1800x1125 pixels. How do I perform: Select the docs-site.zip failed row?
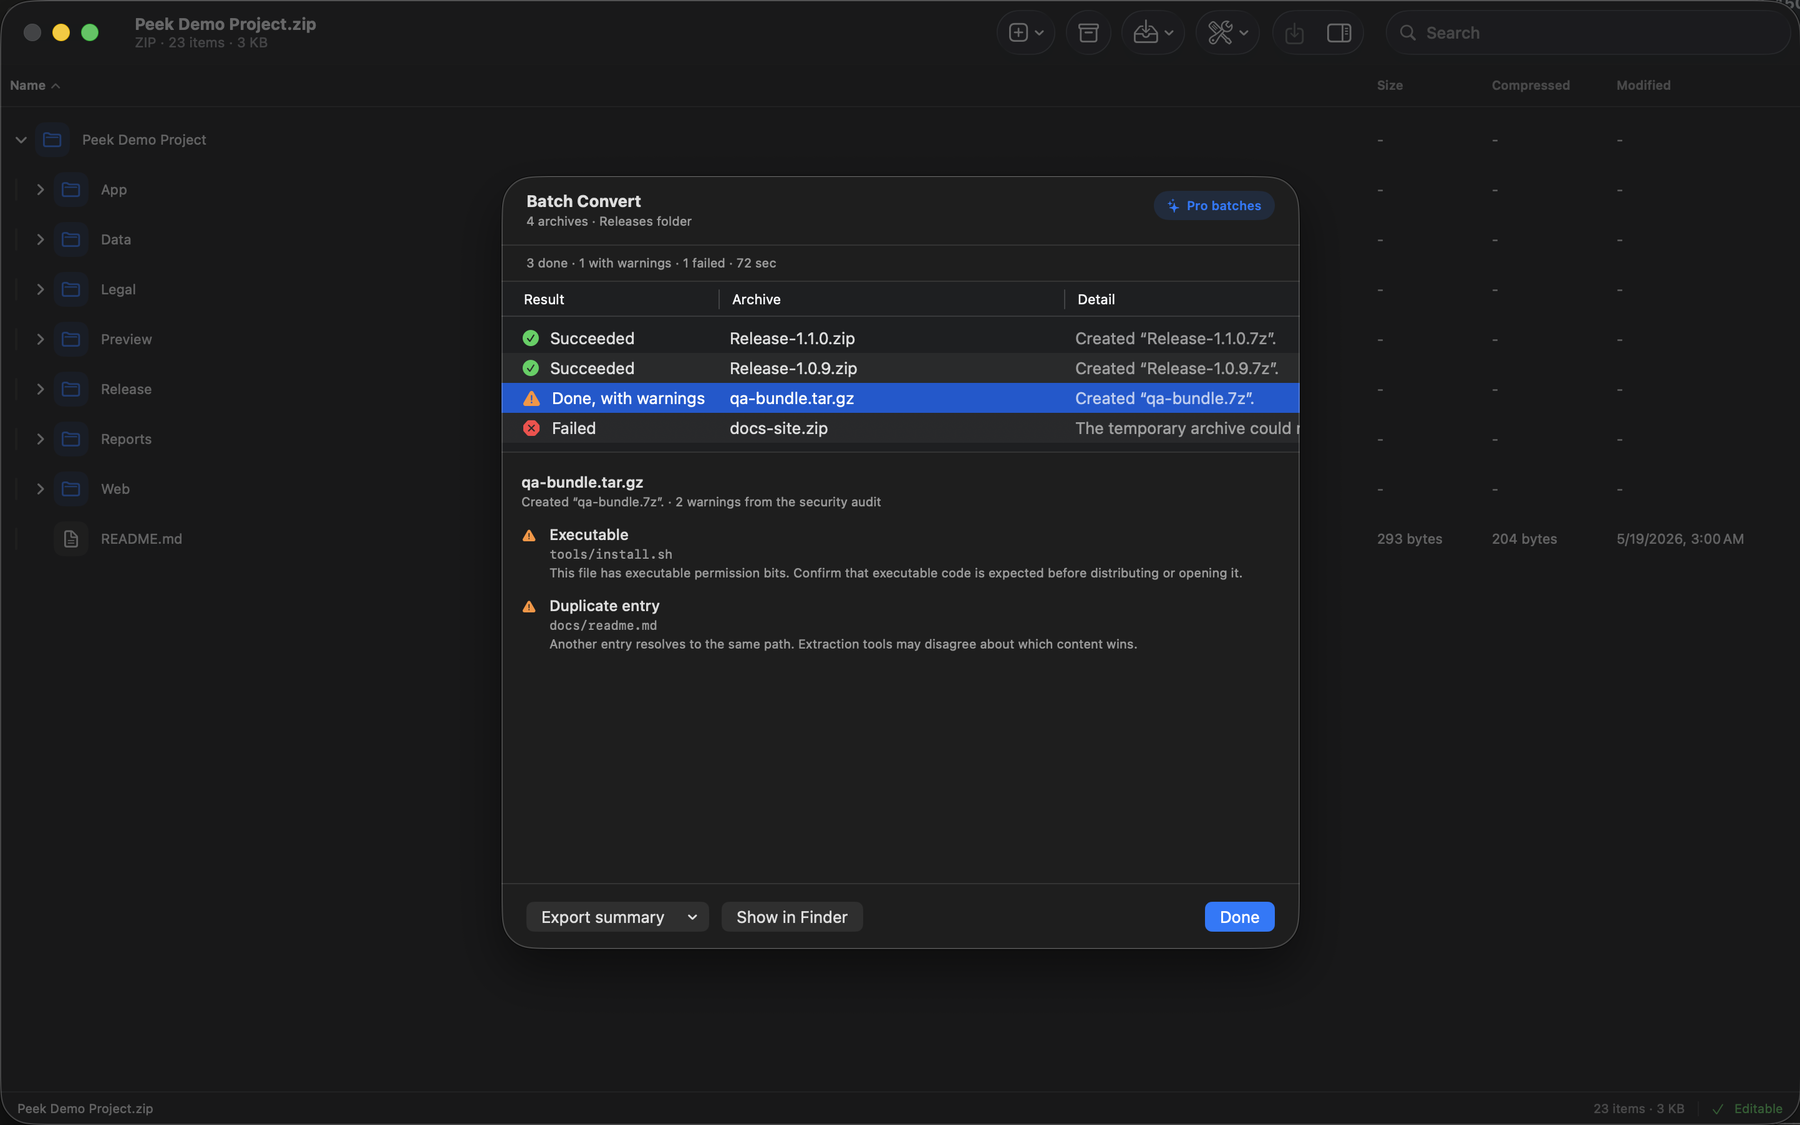click(900, 428)
